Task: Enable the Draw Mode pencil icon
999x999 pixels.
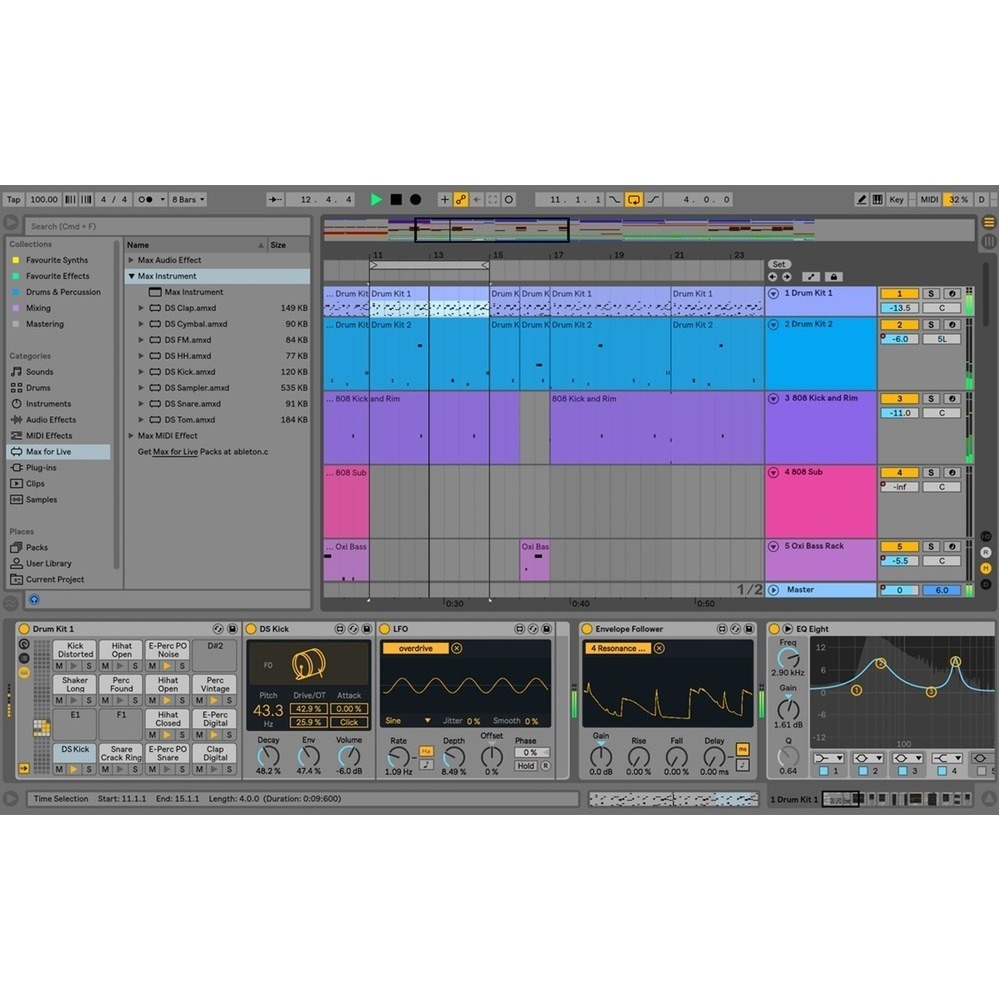Action: coord(861,200)
